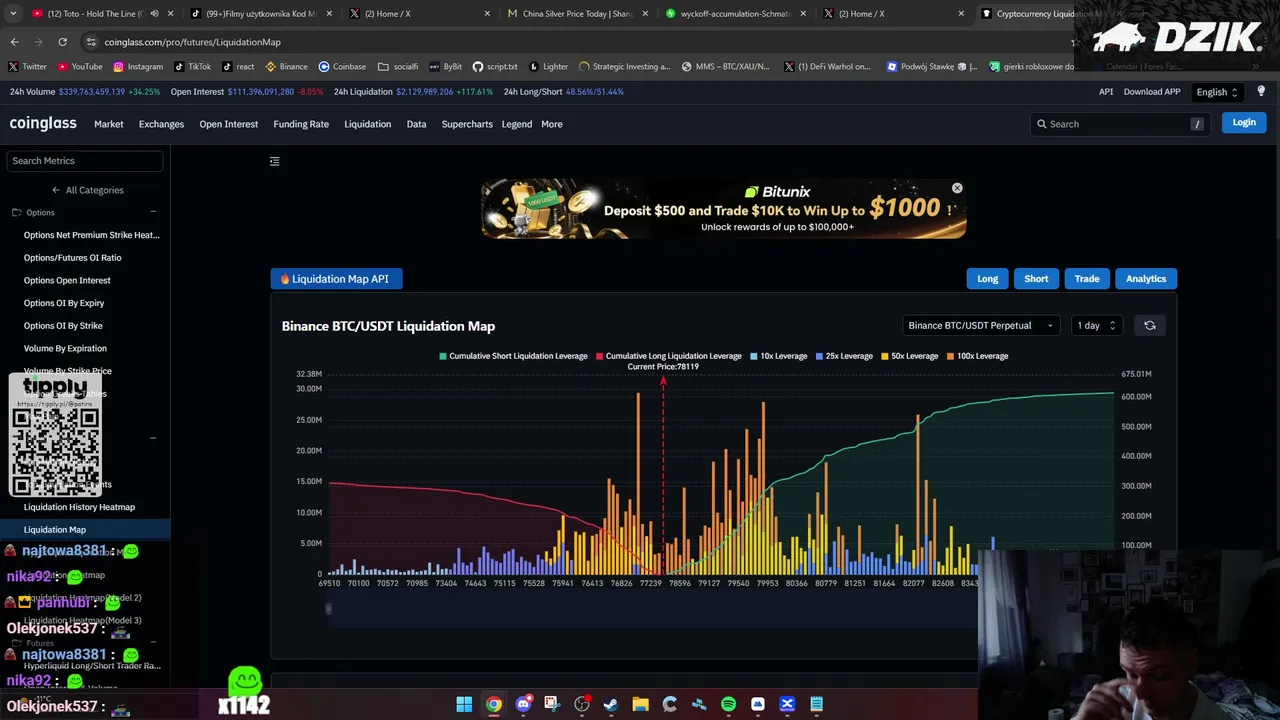Viewport: 1280px width, 720px height.
Task: Open the socialfi bookmark folder
Action: pyautogui.click(x=398, y=66)
